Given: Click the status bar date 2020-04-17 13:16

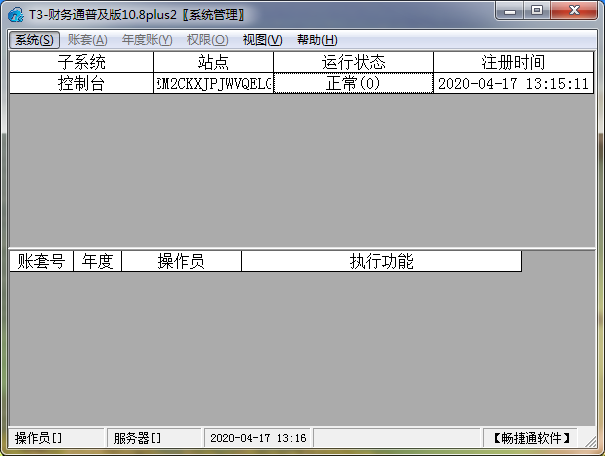Looking at the screenshot, I should [258, 438].
